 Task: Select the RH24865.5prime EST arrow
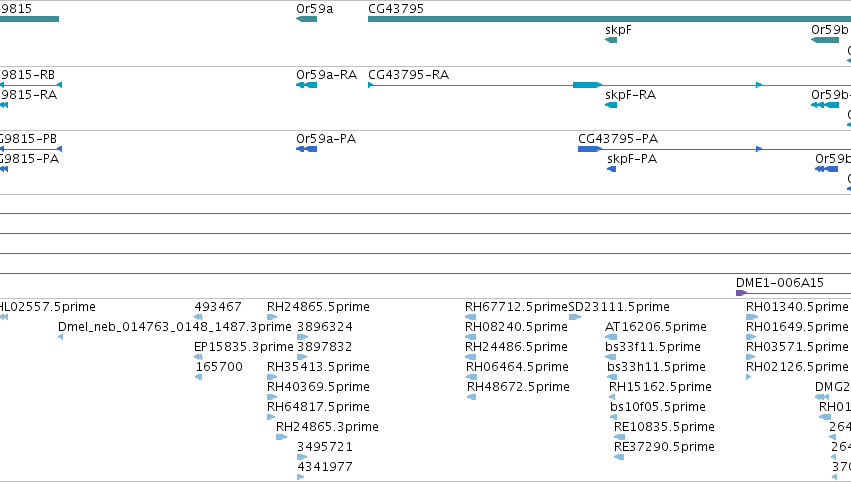click(272, 317)
